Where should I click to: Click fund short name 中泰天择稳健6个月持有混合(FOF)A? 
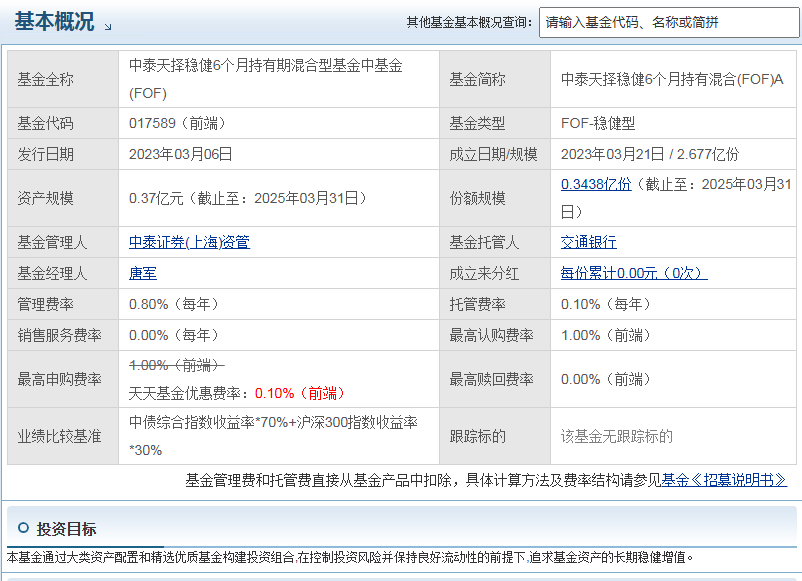672,79
